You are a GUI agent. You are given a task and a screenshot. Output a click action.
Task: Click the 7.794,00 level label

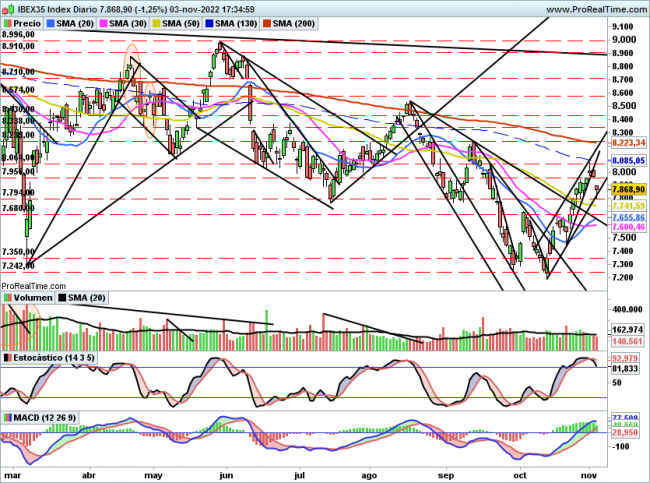pyautogui.click(x=17, y=193)
